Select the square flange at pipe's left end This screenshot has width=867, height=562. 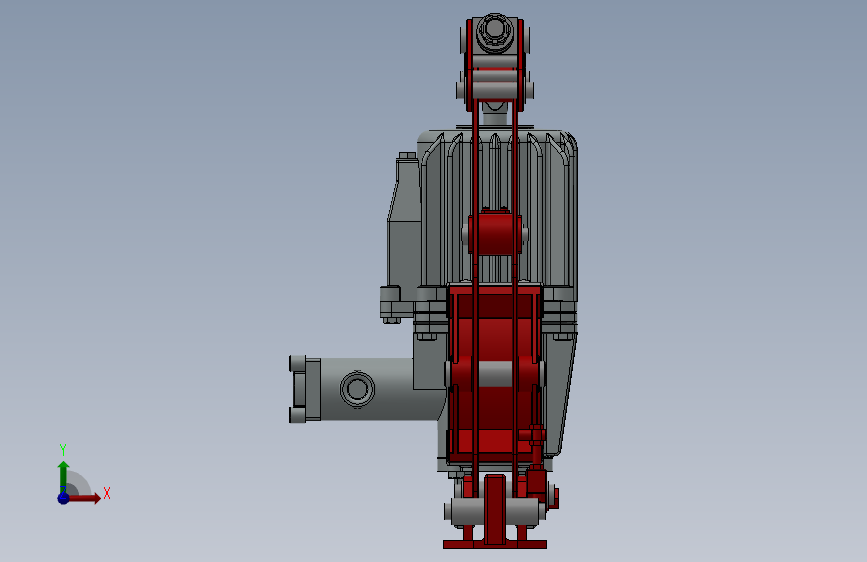click(305, 389)
